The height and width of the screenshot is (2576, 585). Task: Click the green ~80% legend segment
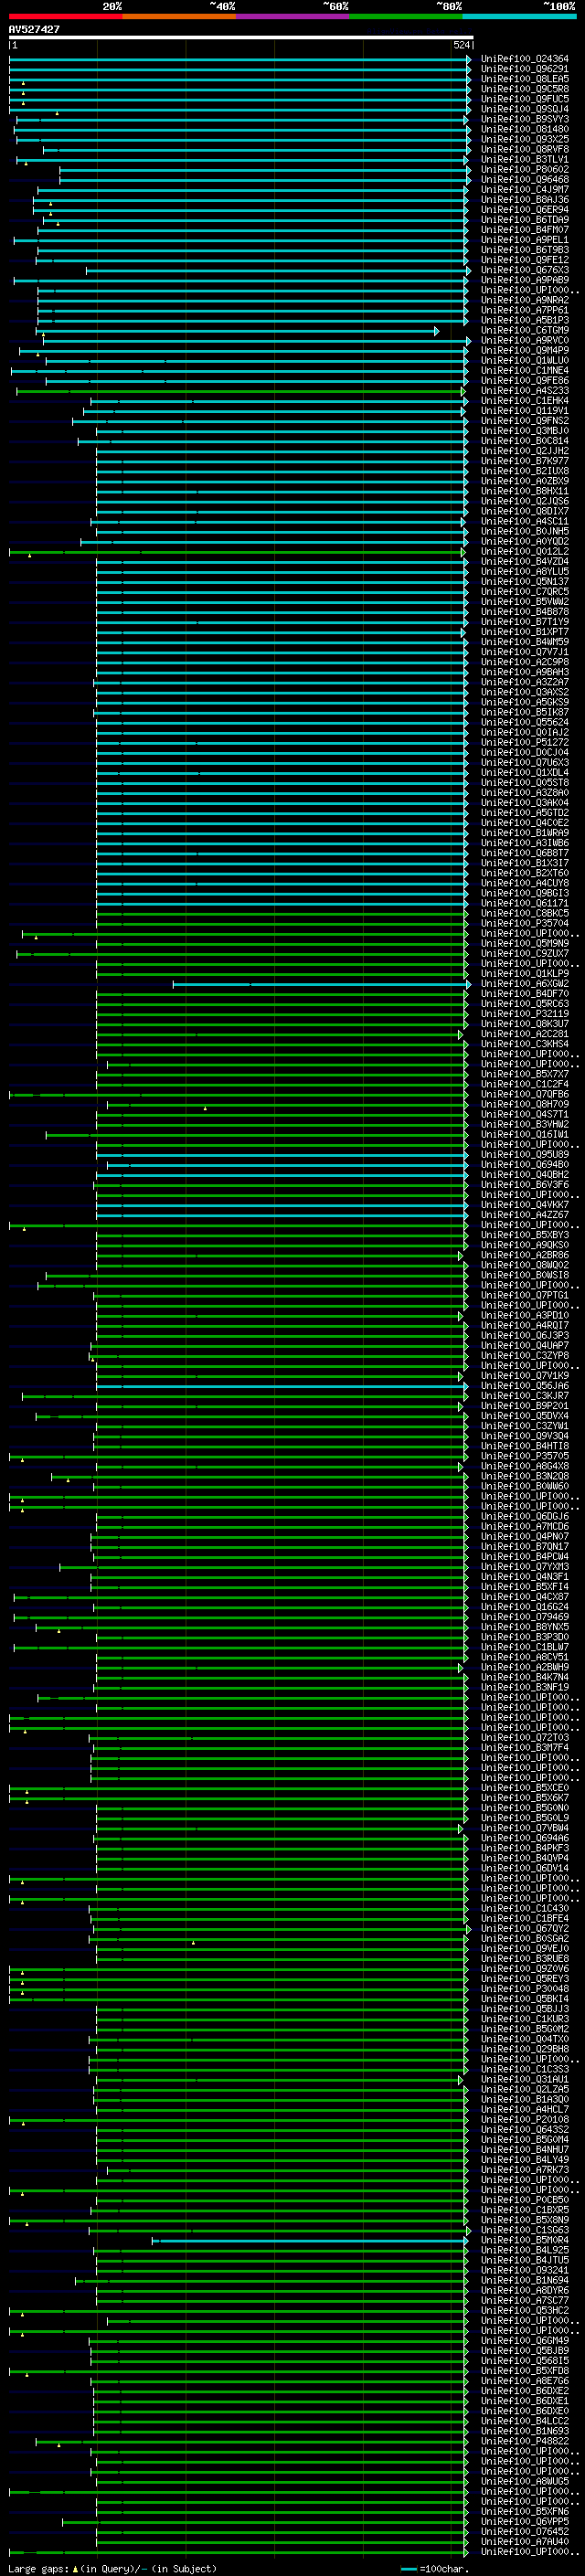pyautogui.click(x=406, y=17)
